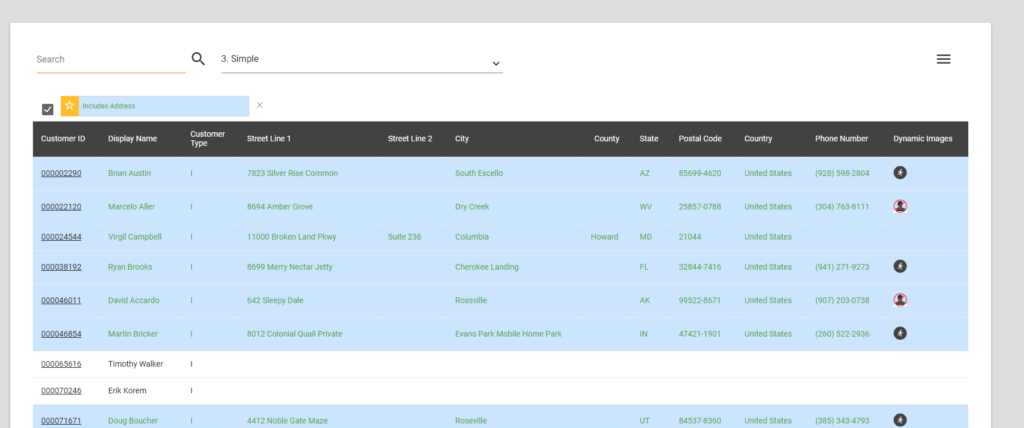This screenshot has height=428, width=1024.
Task: Open customer ID 000022120 link
Action: 61,206
